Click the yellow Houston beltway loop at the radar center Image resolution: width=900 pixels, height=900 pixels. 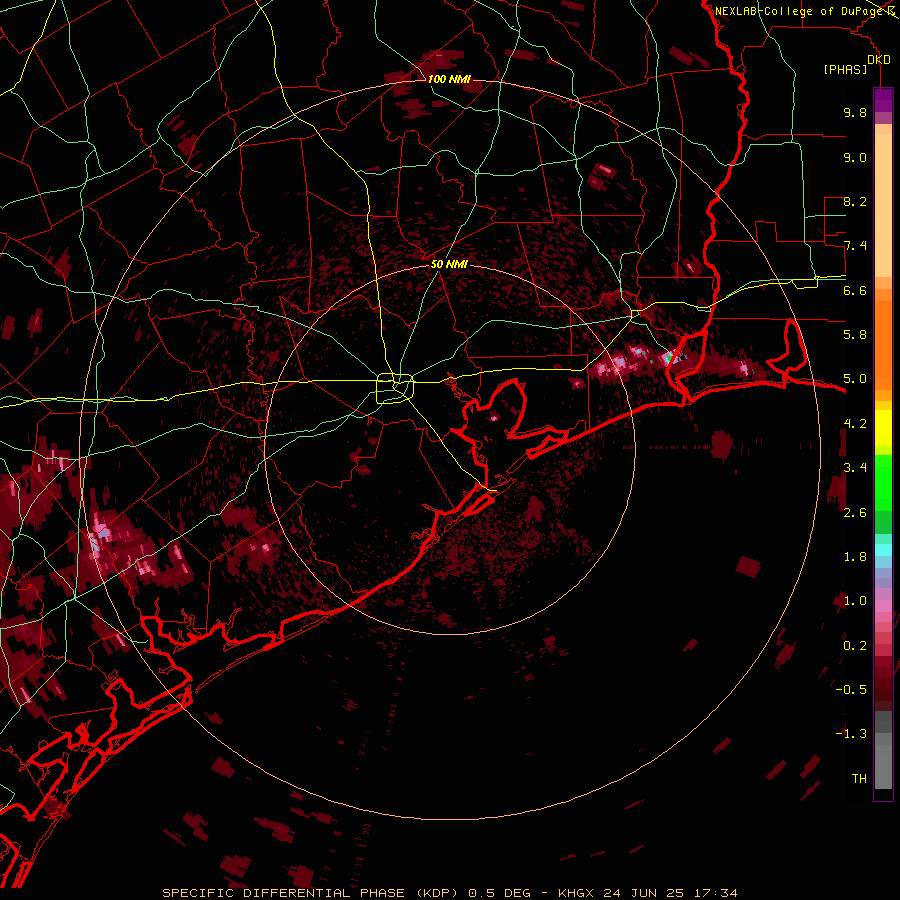pyautogui.click(x=395, y=388)
